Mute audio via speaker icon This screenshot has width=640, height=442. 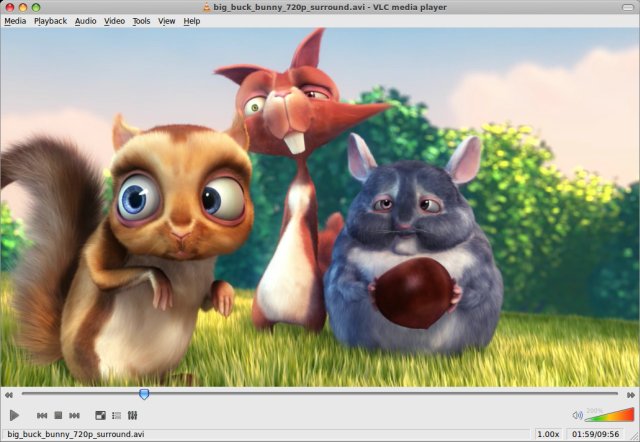[x=577, y=415]
